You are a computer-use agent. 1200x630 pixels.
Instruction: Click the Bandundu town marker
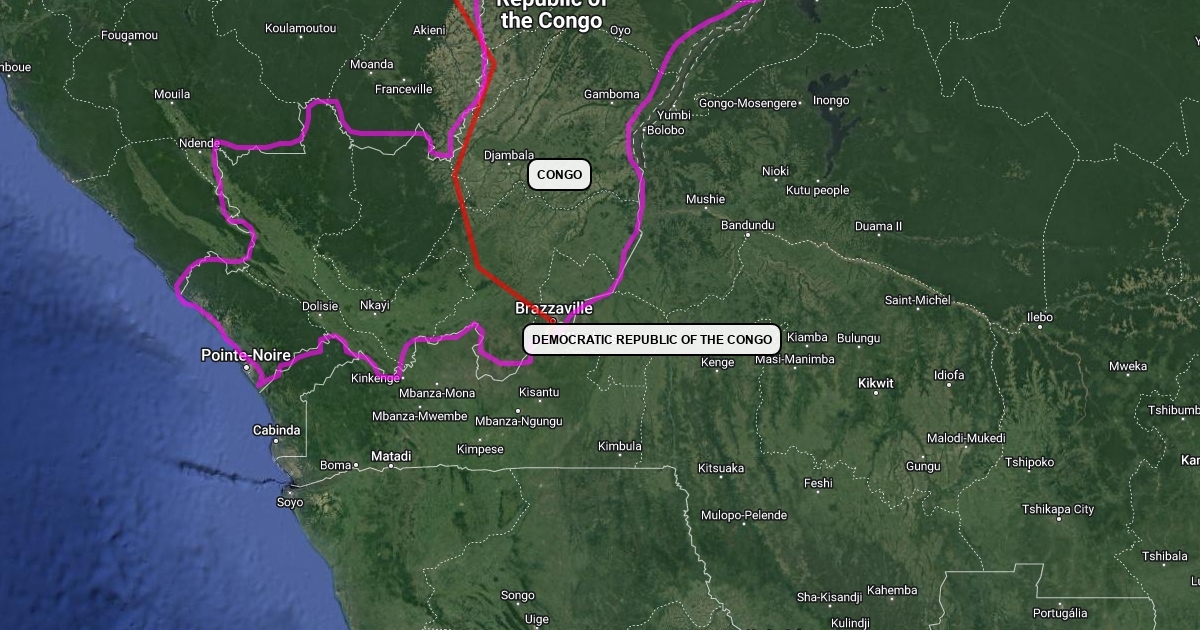(x=747, y=236)
